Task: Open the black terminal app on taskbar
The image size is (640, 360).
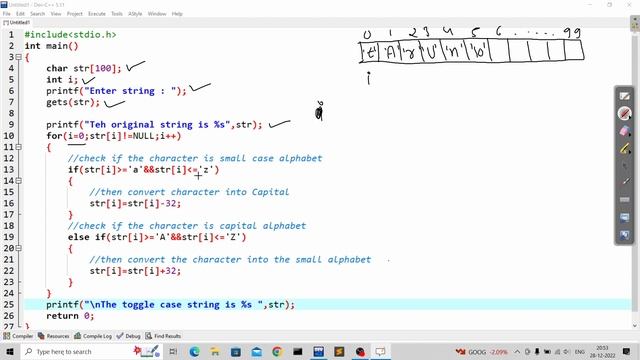Action: (298, 351)
